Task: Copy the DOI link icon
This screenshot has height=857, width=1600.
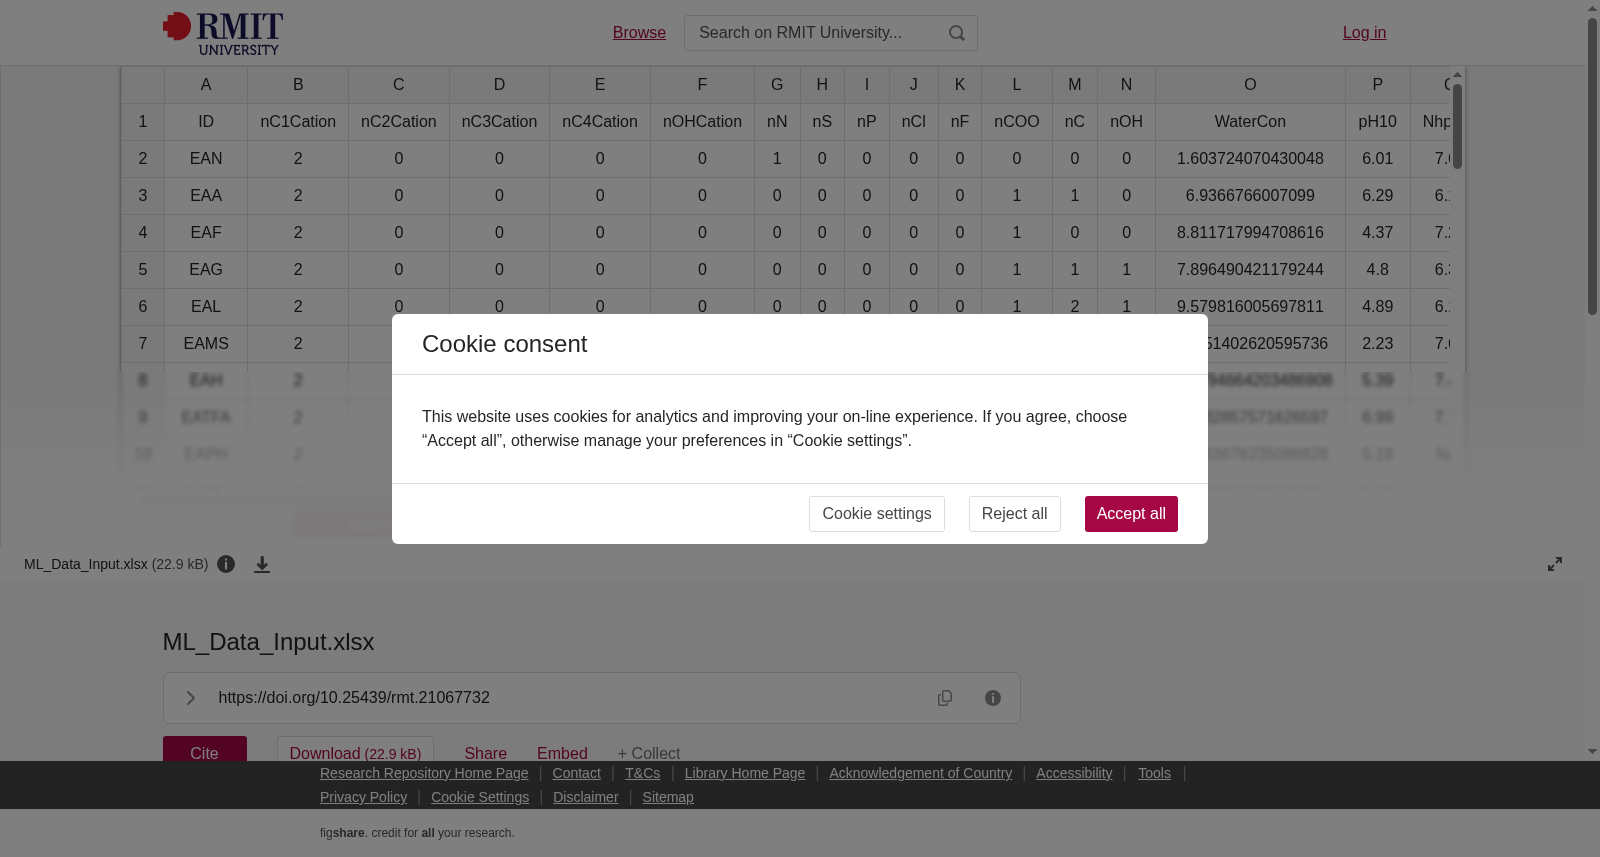Action: click(945, 698)
